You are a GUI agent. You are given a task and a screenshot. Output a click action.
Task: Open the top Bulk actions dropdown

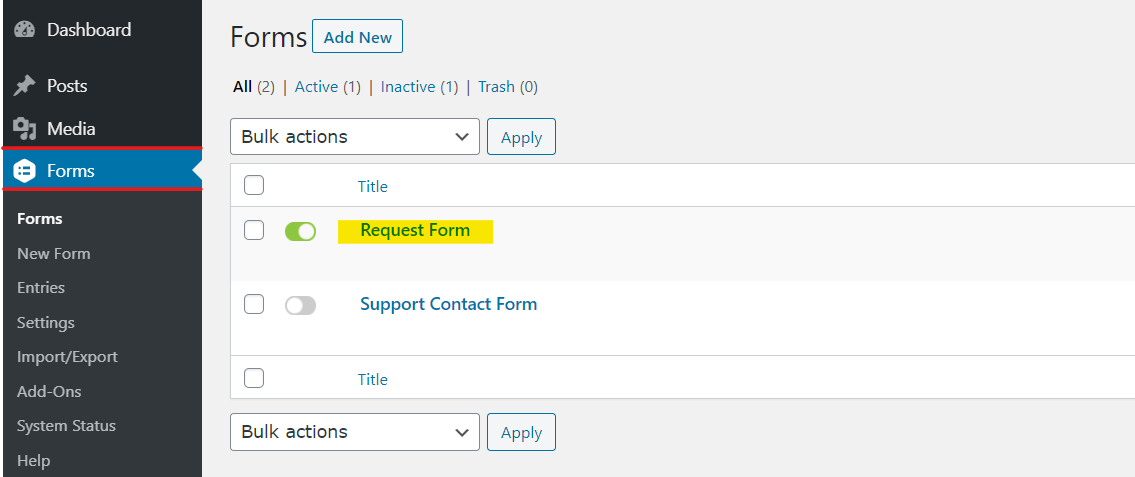pos(355,137)
